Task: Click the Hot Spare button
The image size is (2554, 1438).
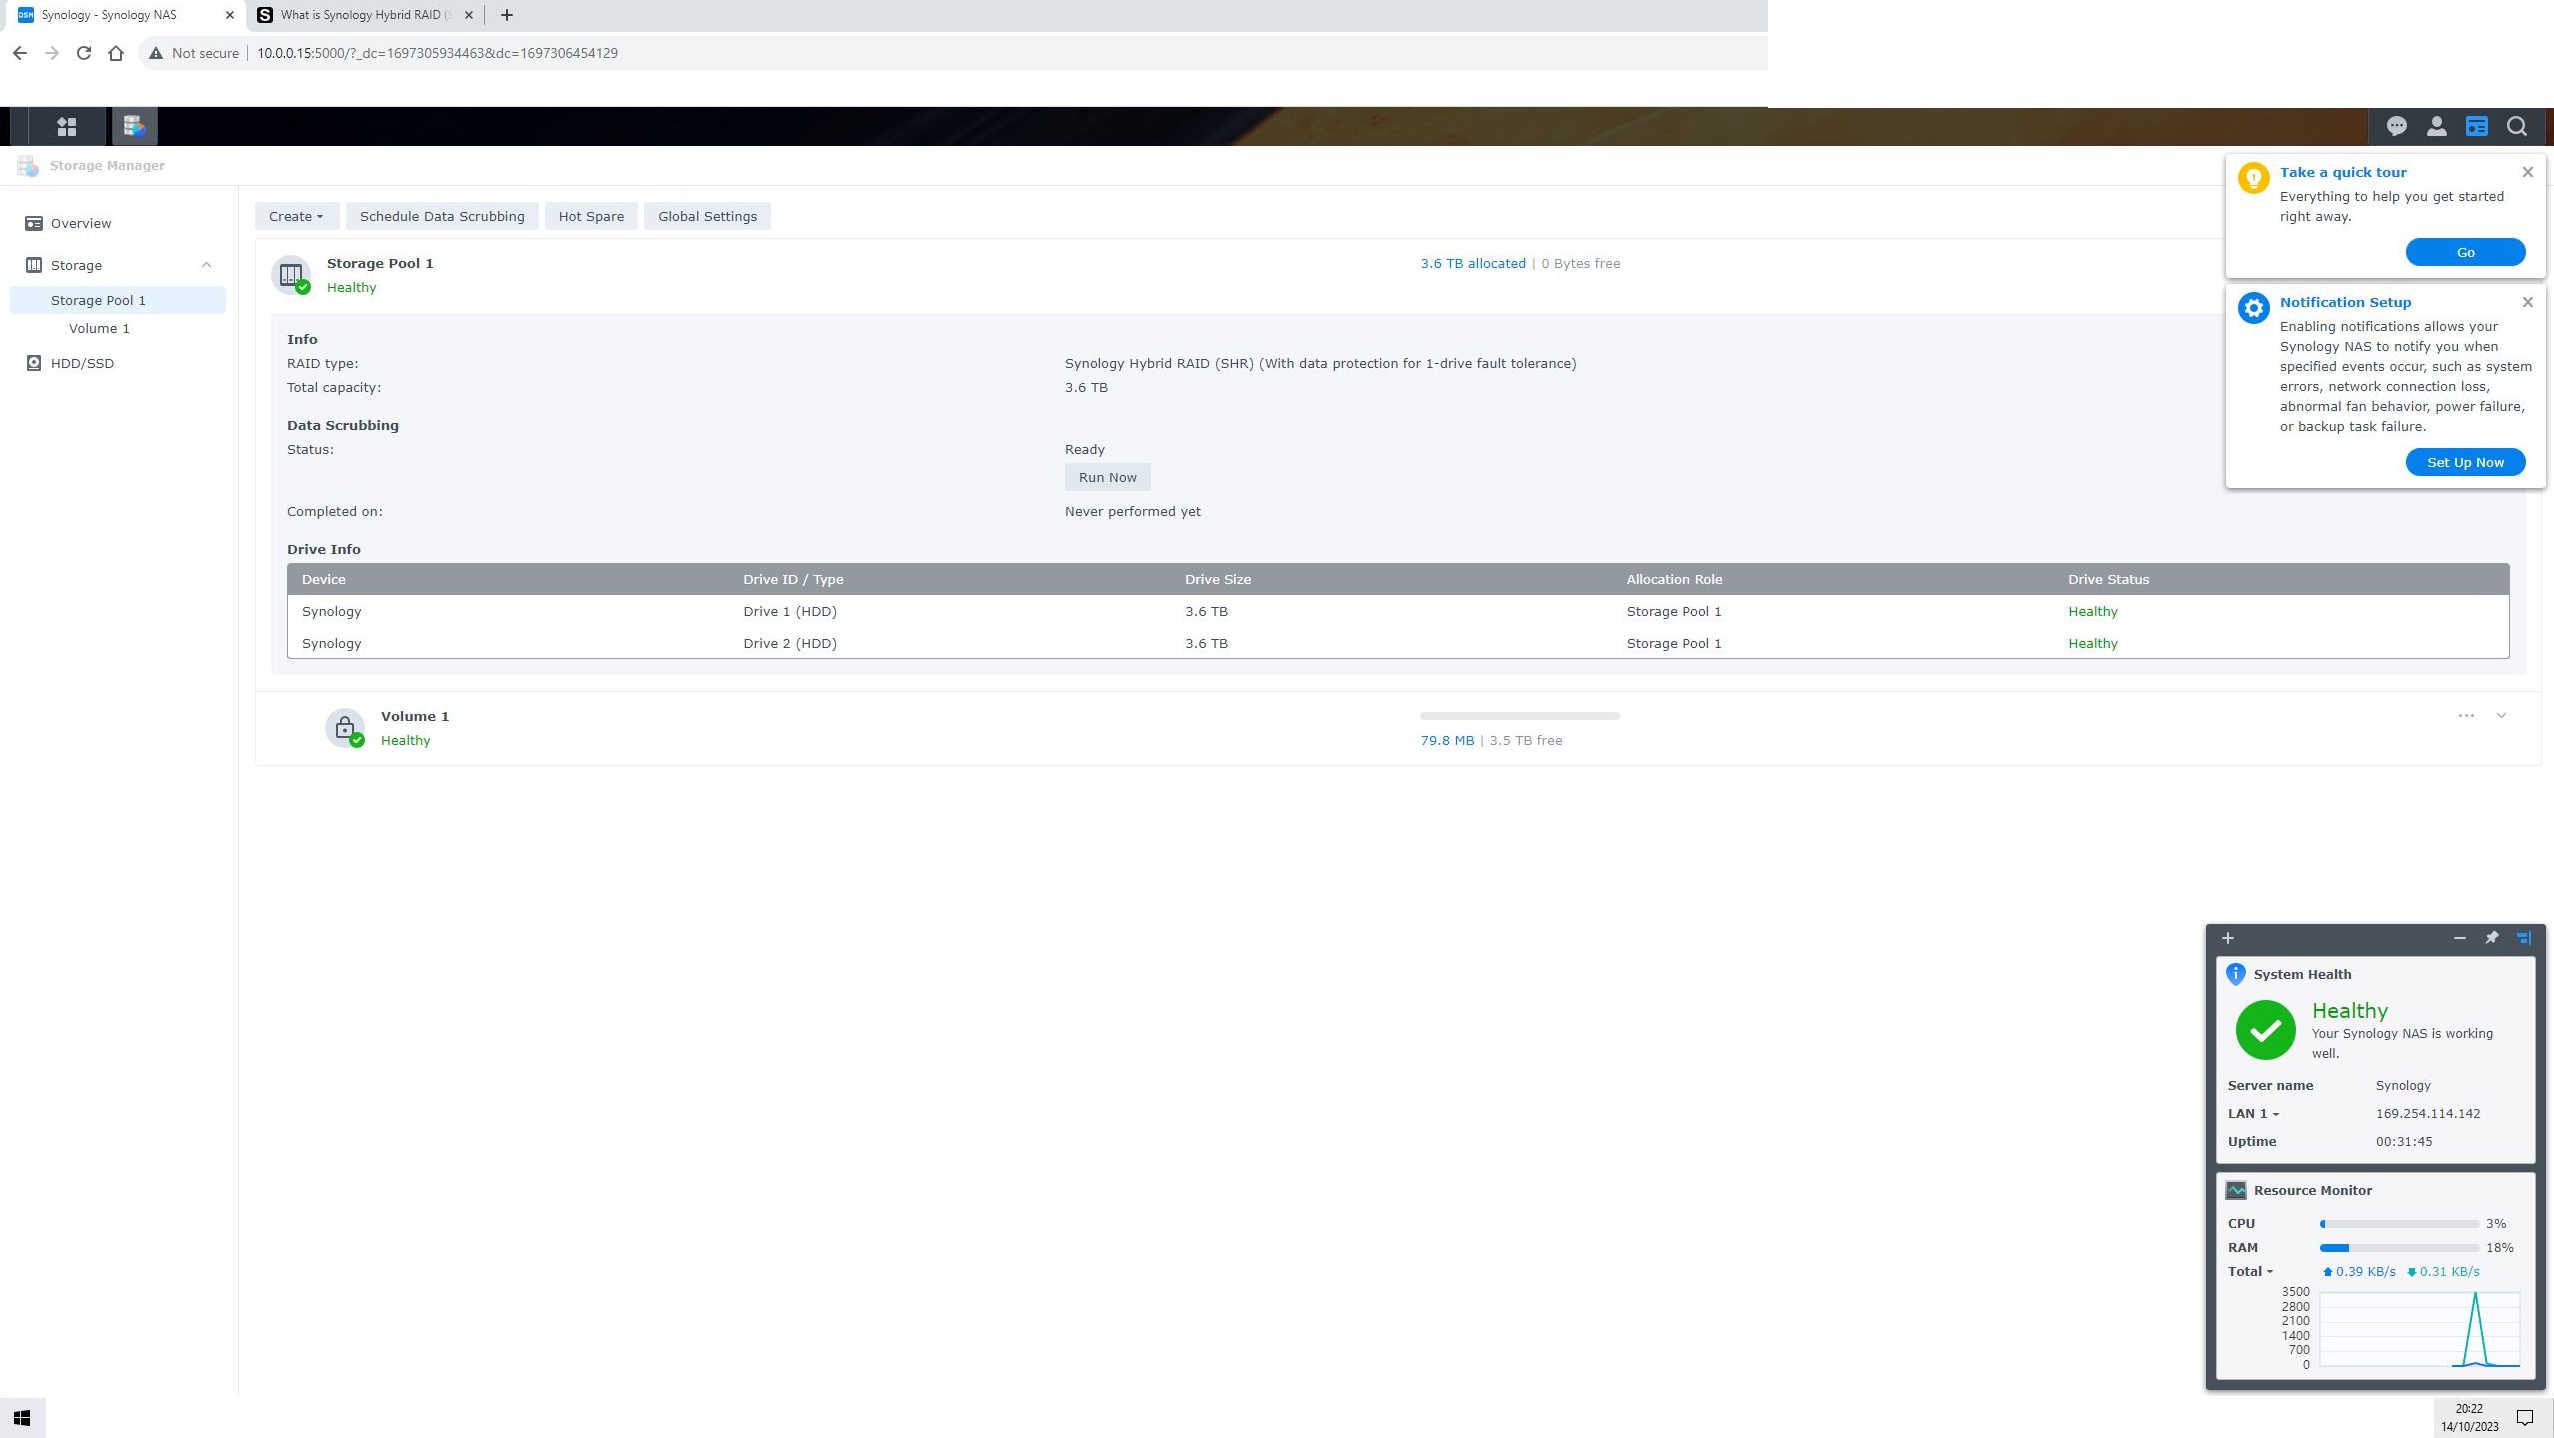Action: (x=591, y=216)
